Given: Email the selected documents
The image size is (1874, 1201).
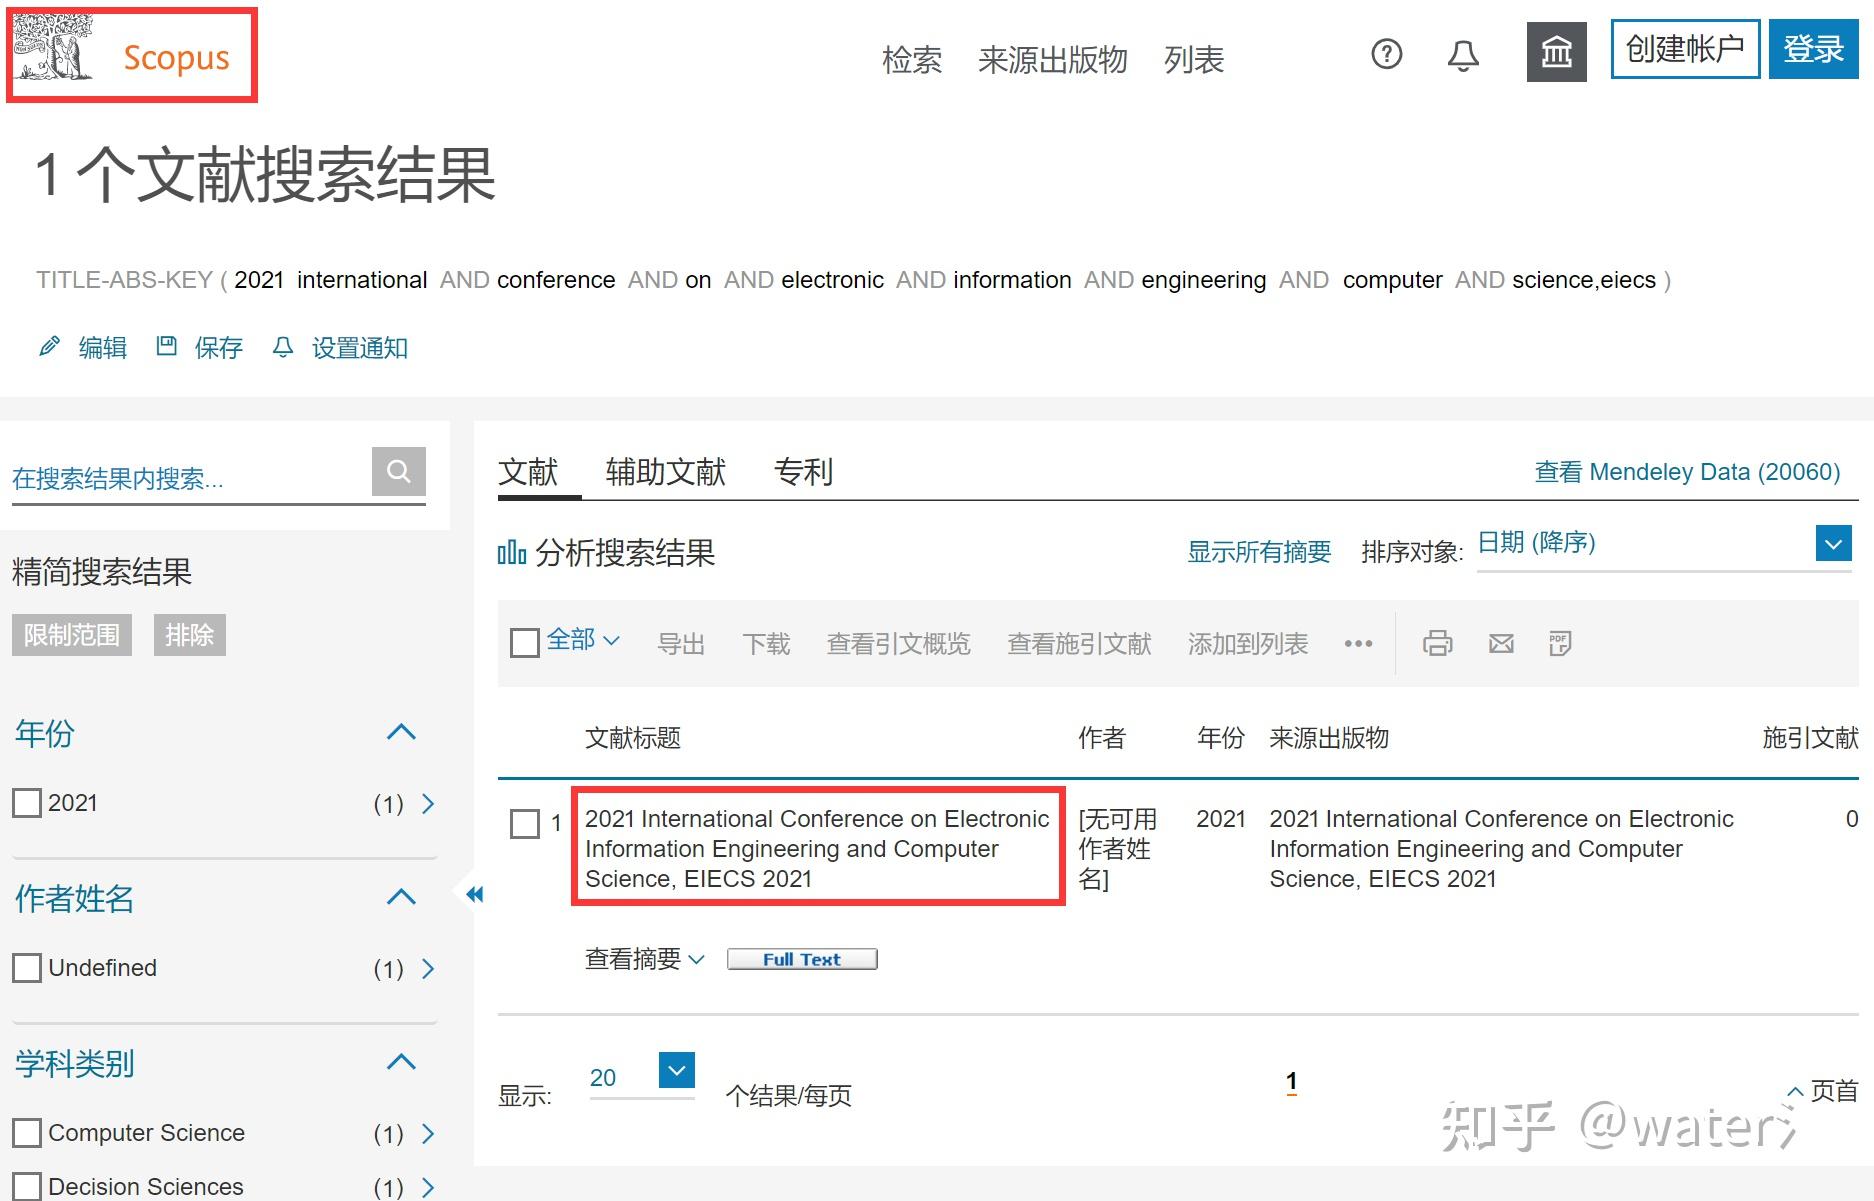Looking at the screenshot, I should click(x=1500, y=643).
